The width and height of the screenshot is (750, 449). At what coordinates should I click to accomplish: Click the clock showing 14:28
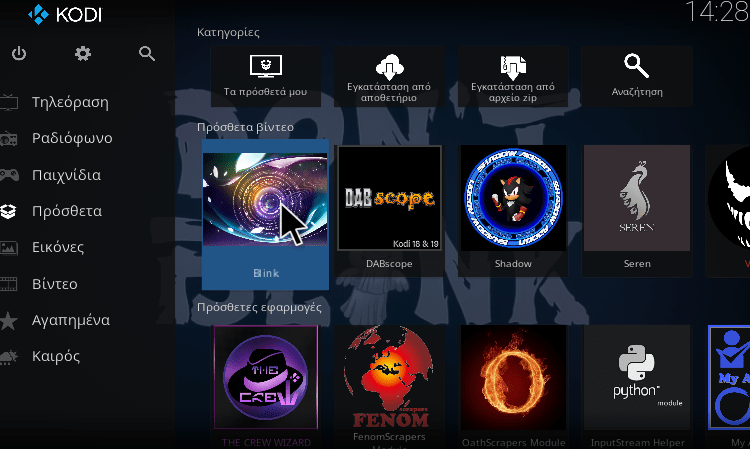click(x=717, y=11)
